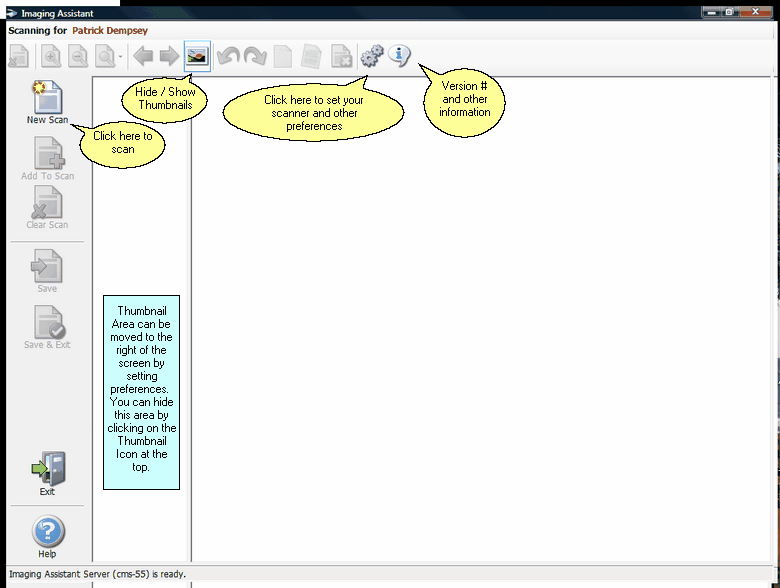This screenshot has width=780, height=588.
Task: Go to previous page with left arrow
Action: [144, 57]
